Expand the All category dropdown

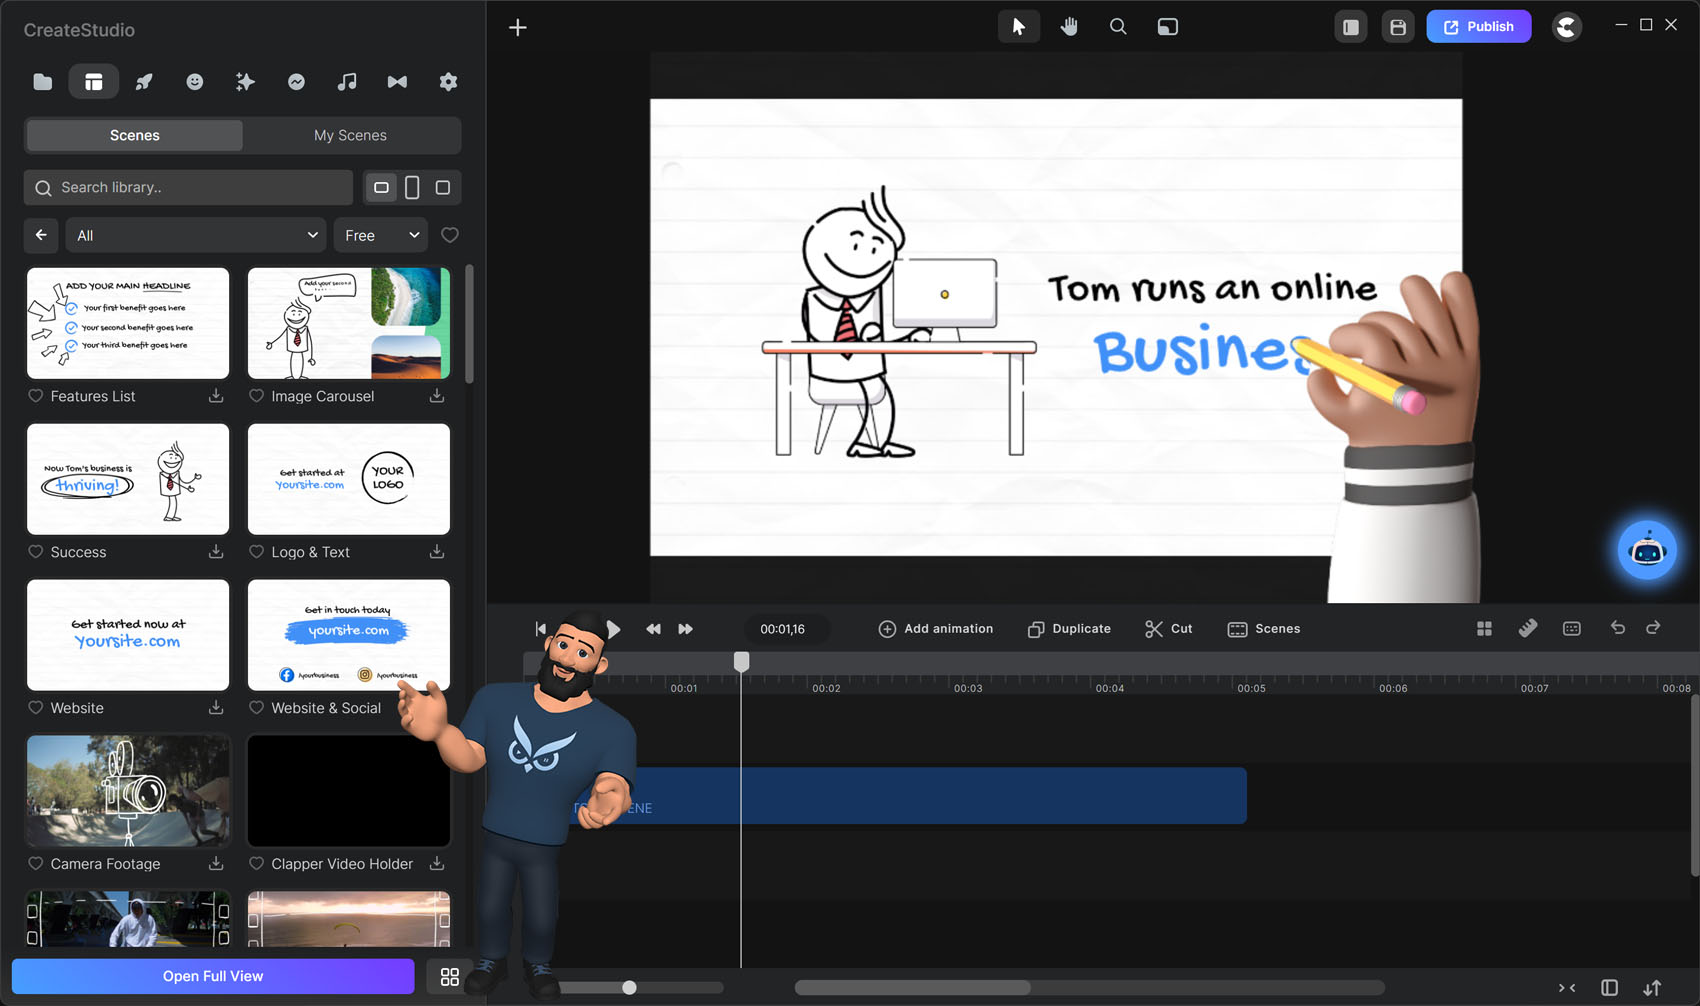pyautogui.click(x=196, y=235)
